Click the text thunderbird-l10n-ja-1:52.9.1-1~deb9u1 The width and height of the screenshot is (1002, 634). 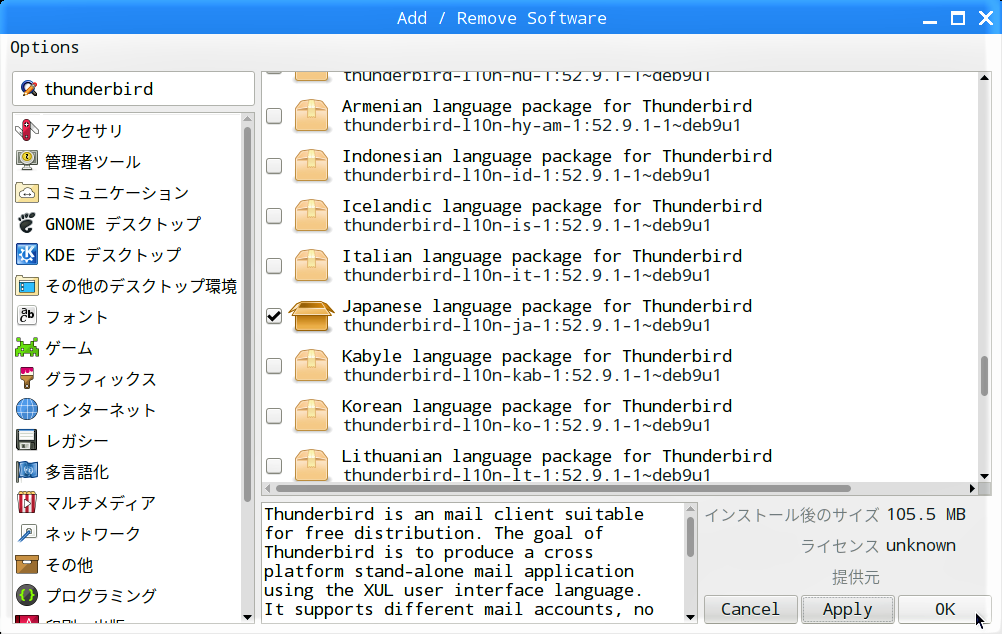(527, 325)
